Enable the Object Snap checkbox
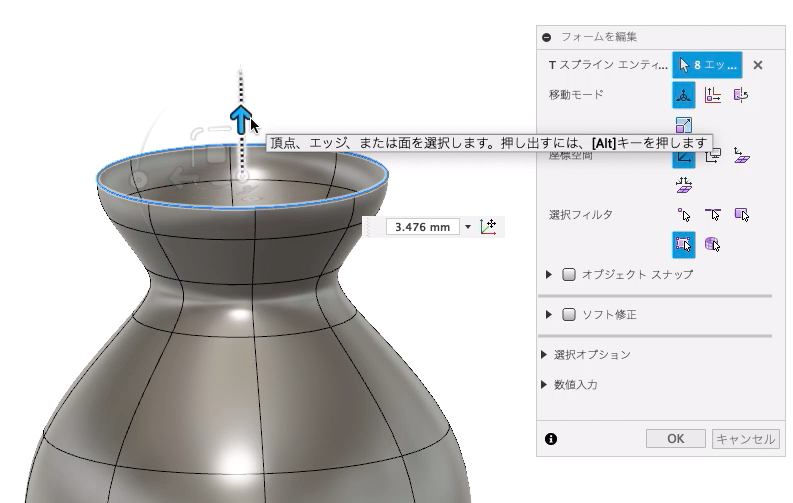 pyautogui.click(x=569, y=275)
